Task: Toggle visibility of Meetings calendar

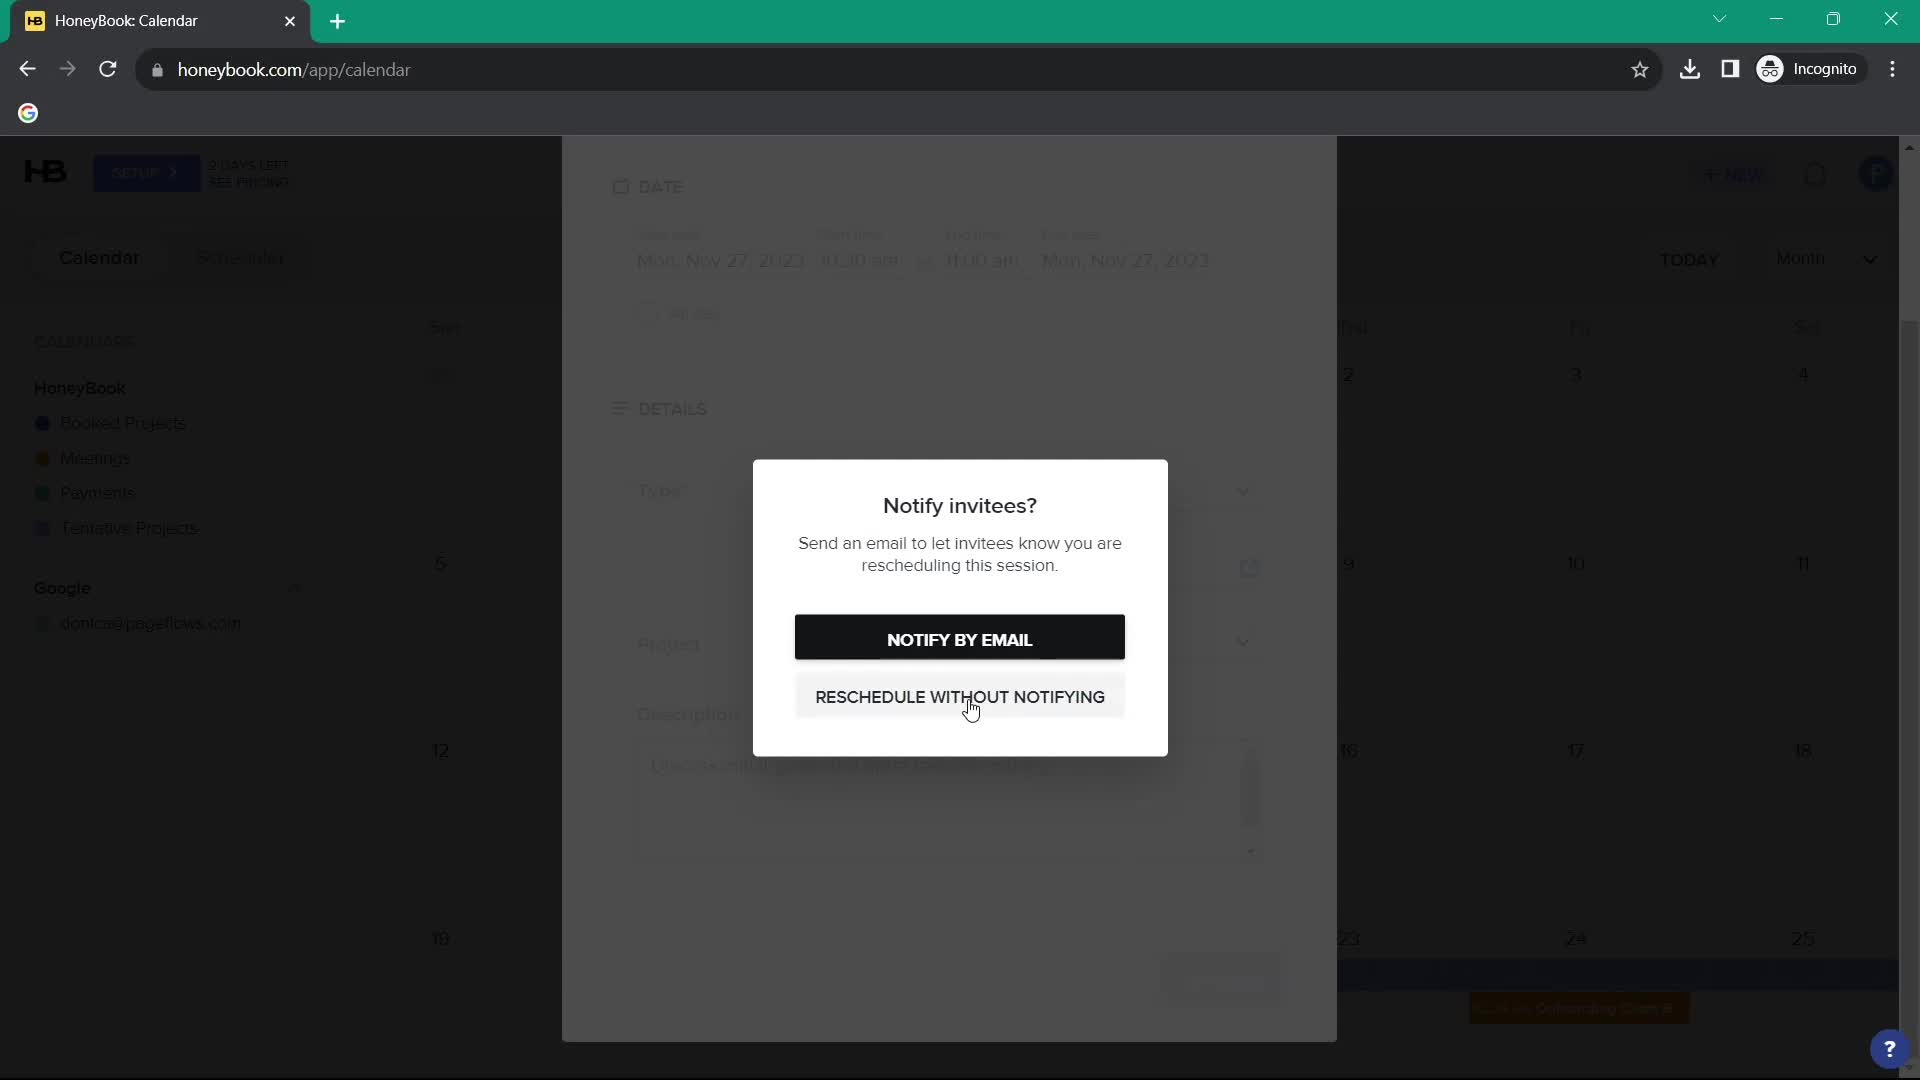Action: pos(42,458)
